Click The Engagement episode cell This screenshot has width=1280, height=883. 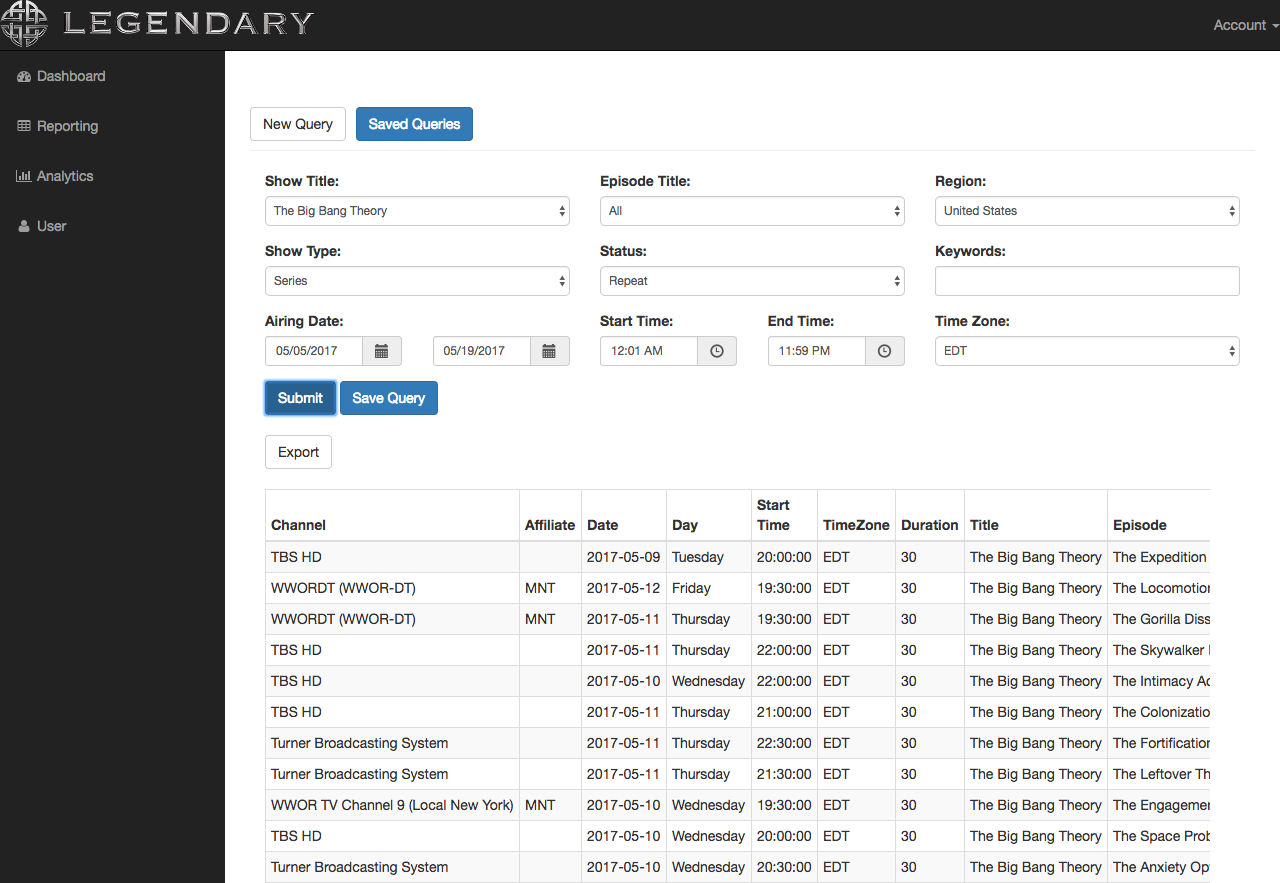[x=1159, y=805]
